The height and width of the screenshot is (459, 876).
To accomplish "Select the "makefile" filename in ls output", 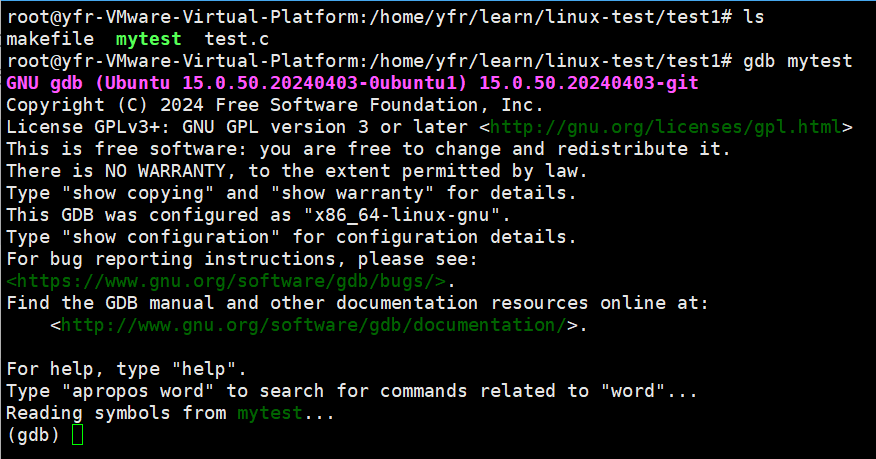I will (x=50, y=40).
